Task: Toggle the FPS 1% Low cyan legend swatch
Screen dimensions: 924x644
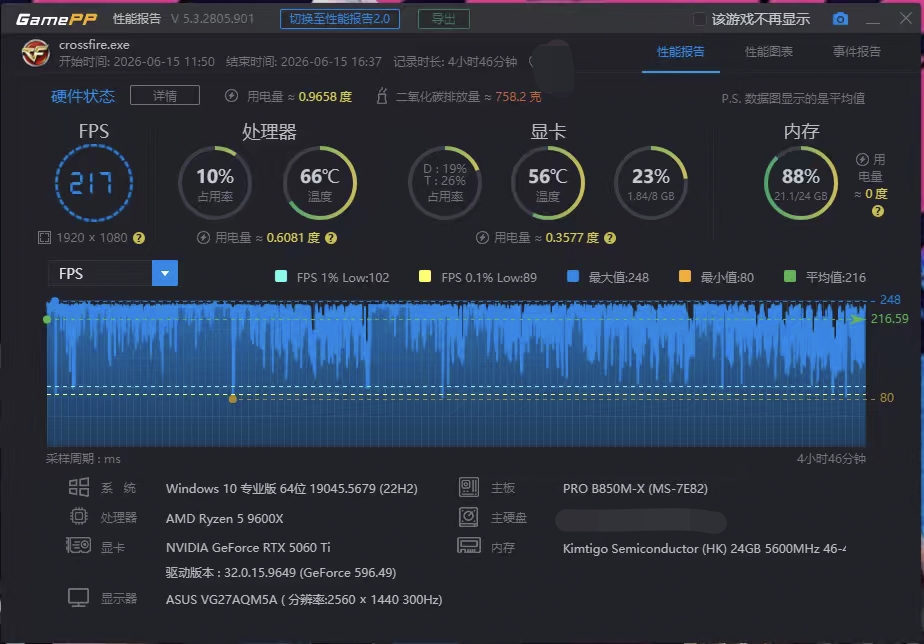Action: coord(281,276)
